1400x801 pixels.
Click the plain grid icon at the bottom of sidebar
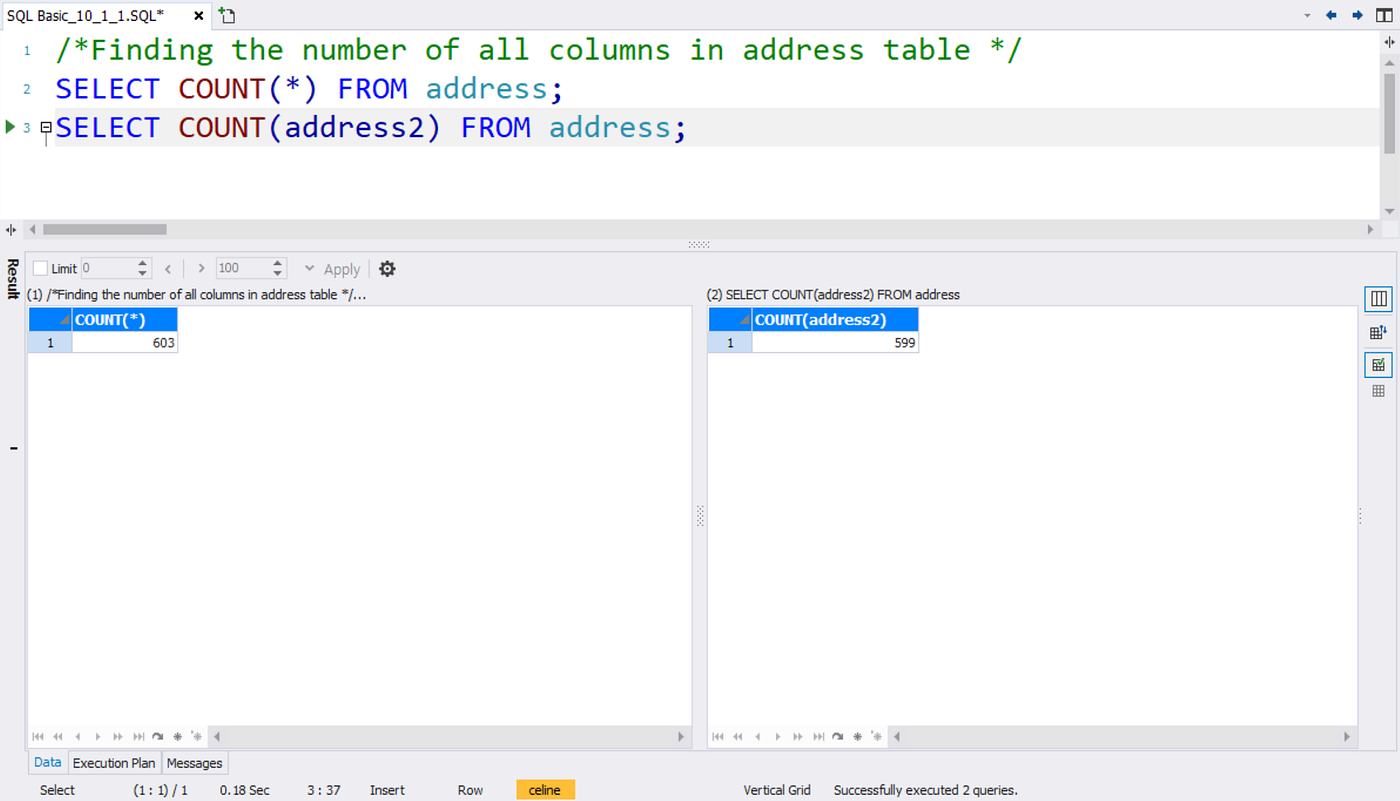click(1378, 391)
